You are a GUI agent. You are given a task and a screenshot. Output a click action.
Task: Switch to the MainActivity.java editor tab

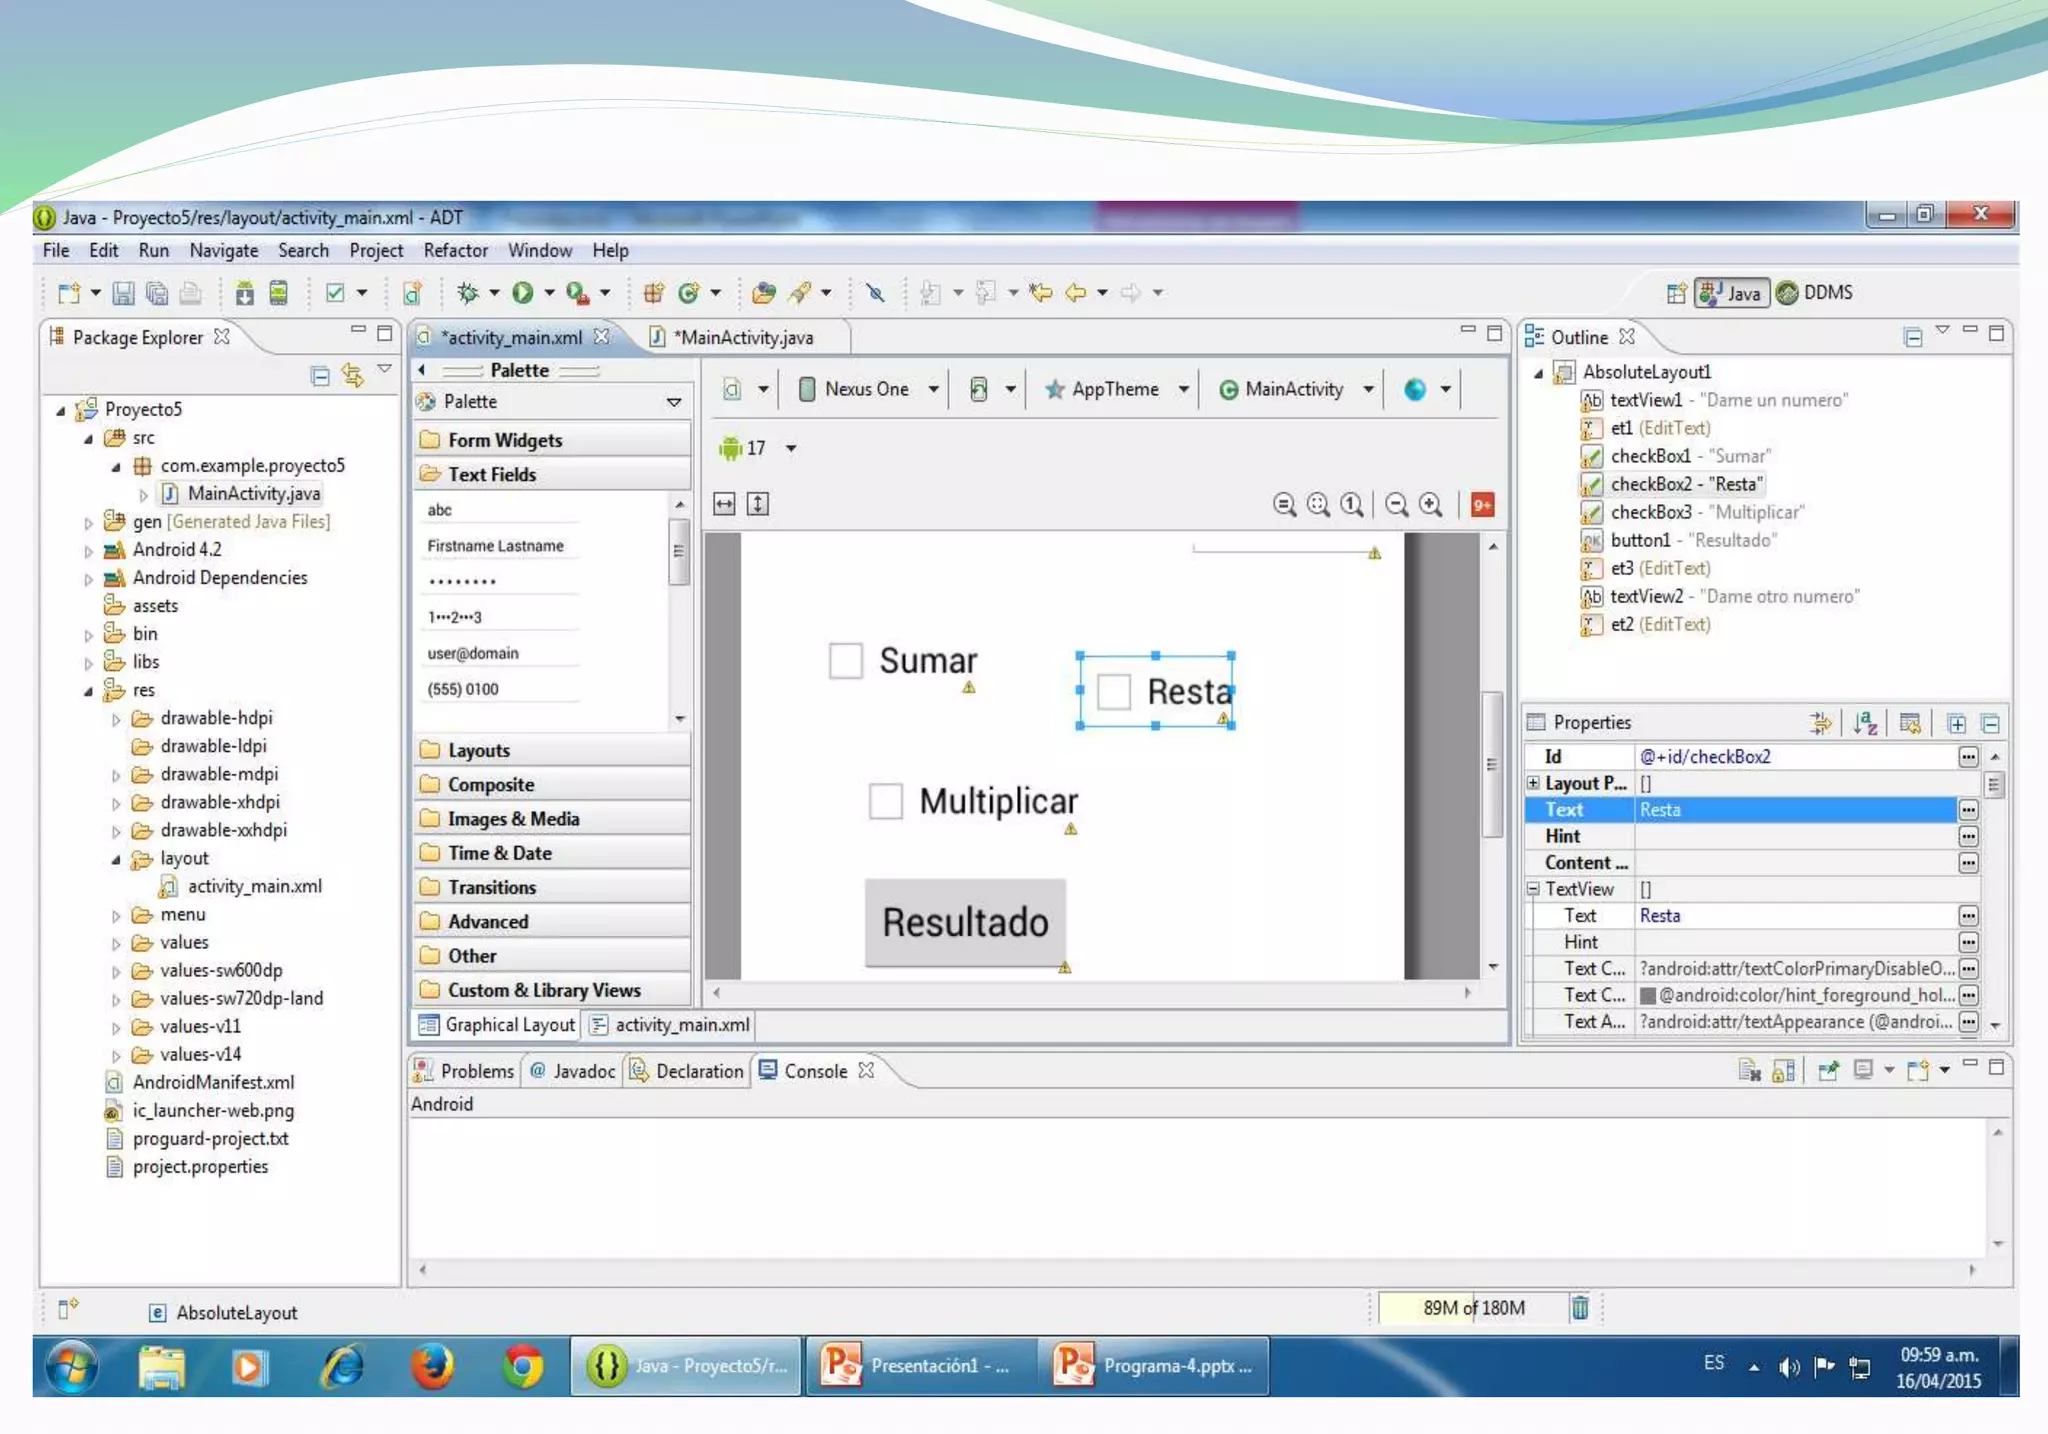743,338
